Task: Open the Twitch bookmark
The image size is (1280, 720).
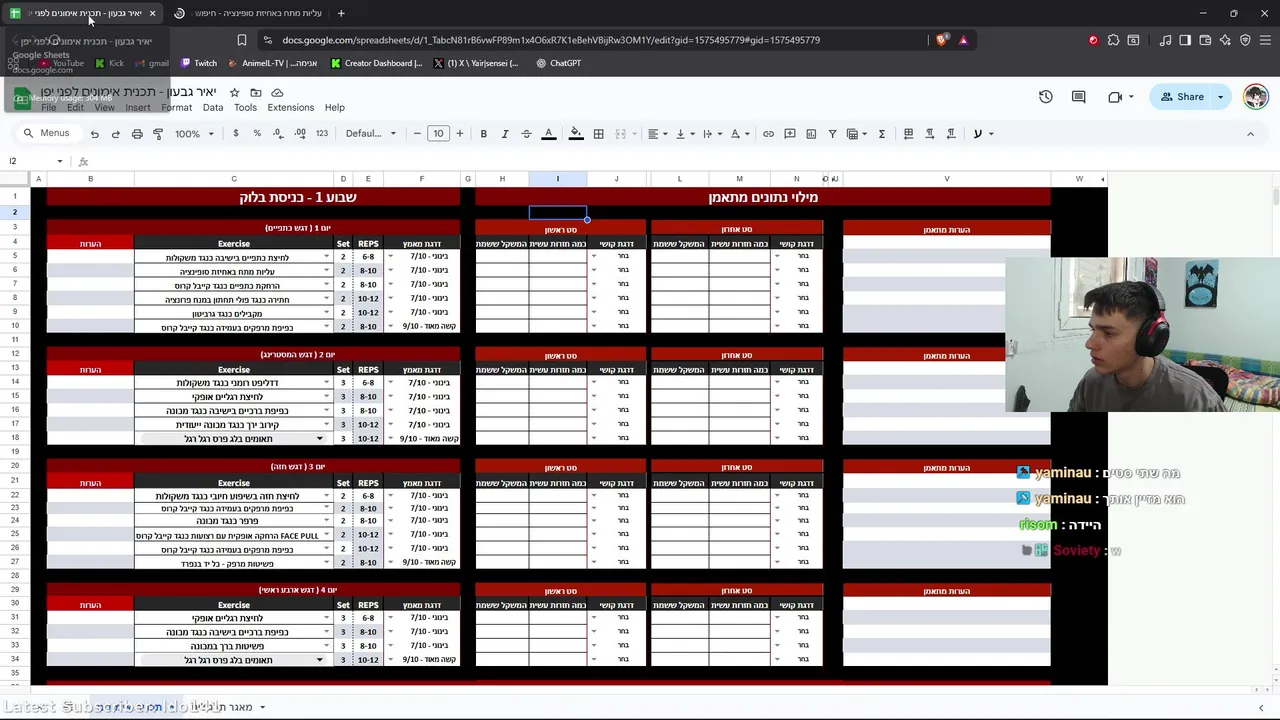Action: coord(198,63)
